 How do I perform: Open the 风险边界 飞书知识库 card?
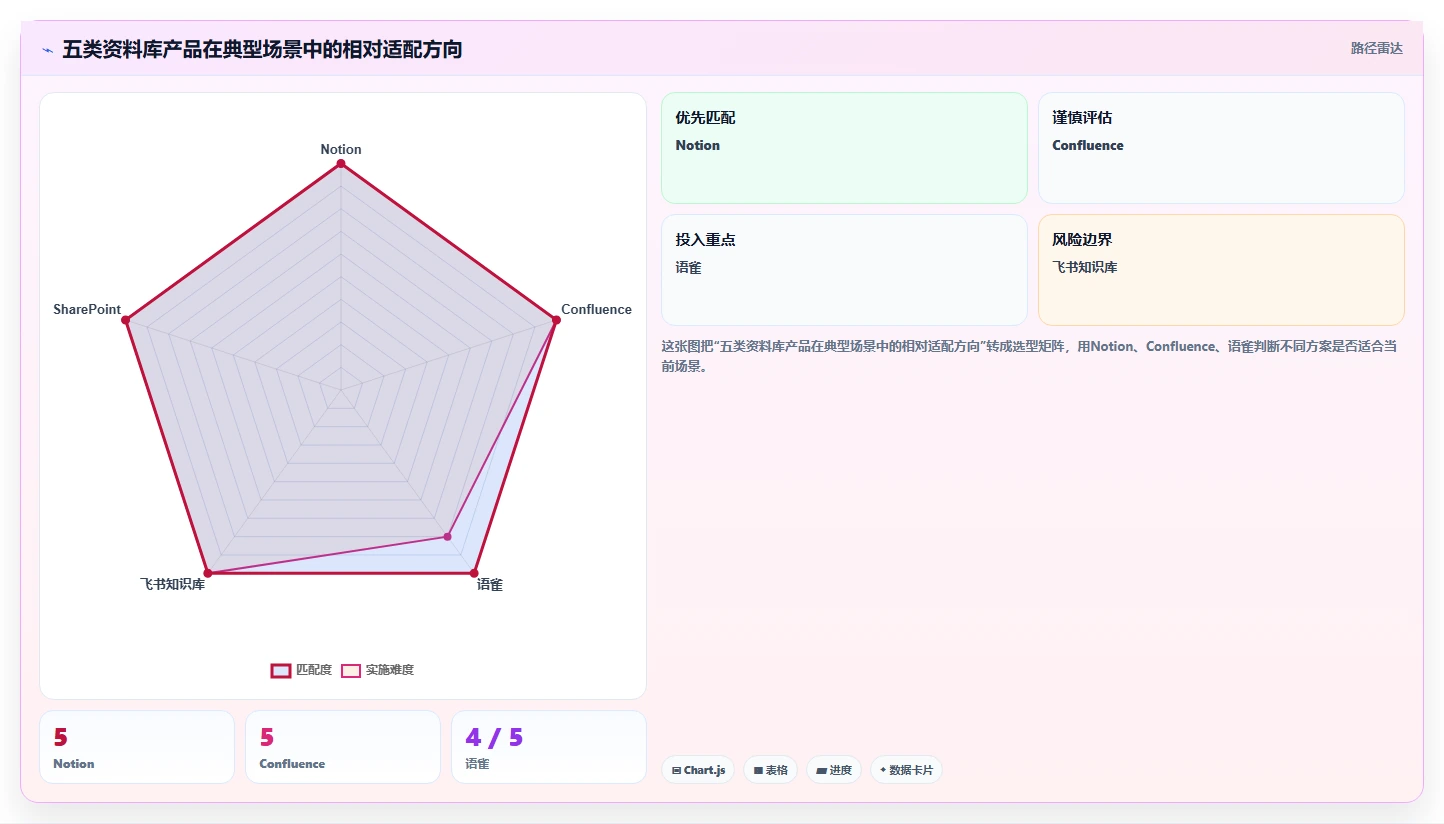click(x=1221, y=270)
